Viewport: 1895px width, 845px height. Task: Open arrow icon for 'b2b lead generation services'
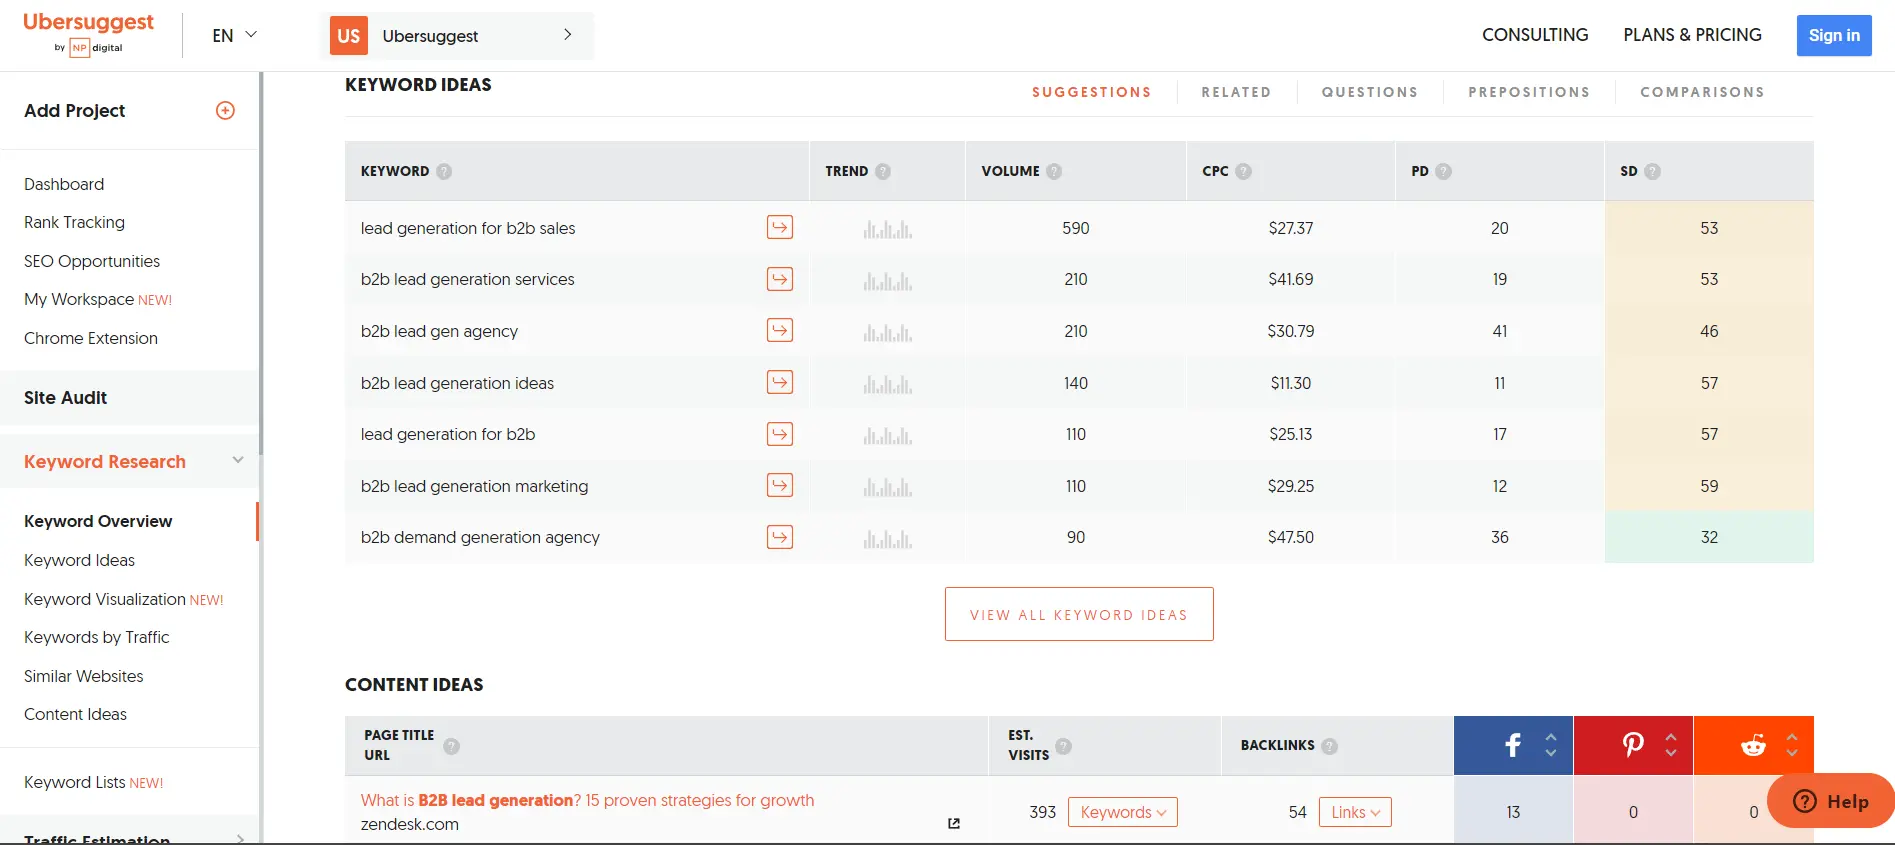pos(780,279)
